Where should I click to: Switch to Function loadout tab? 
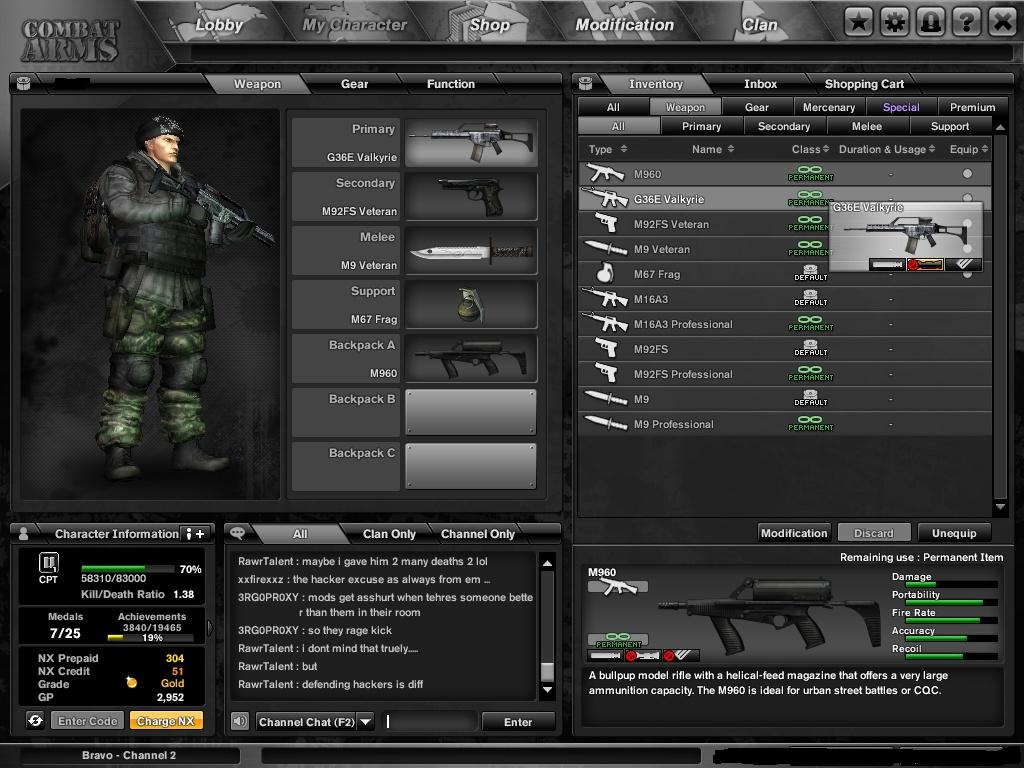point(451,84)
